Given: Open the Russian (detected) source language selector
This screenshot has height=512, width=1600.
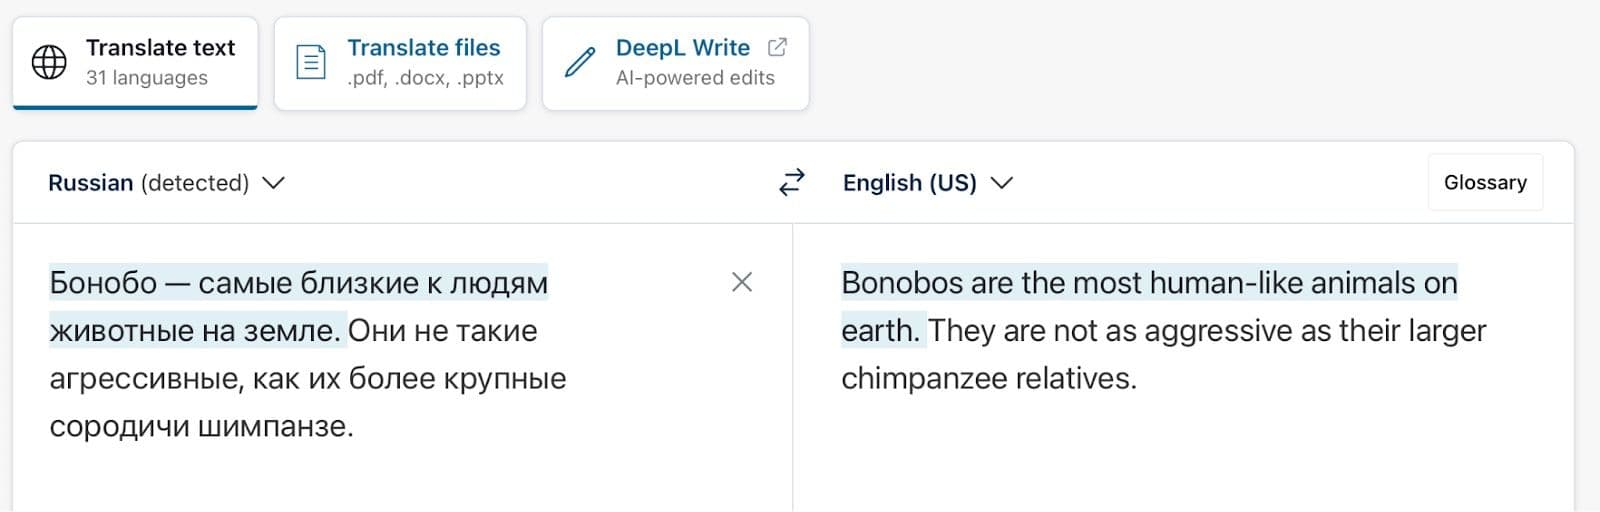Looking at the screenshot, I should click(x=149, y=183).
